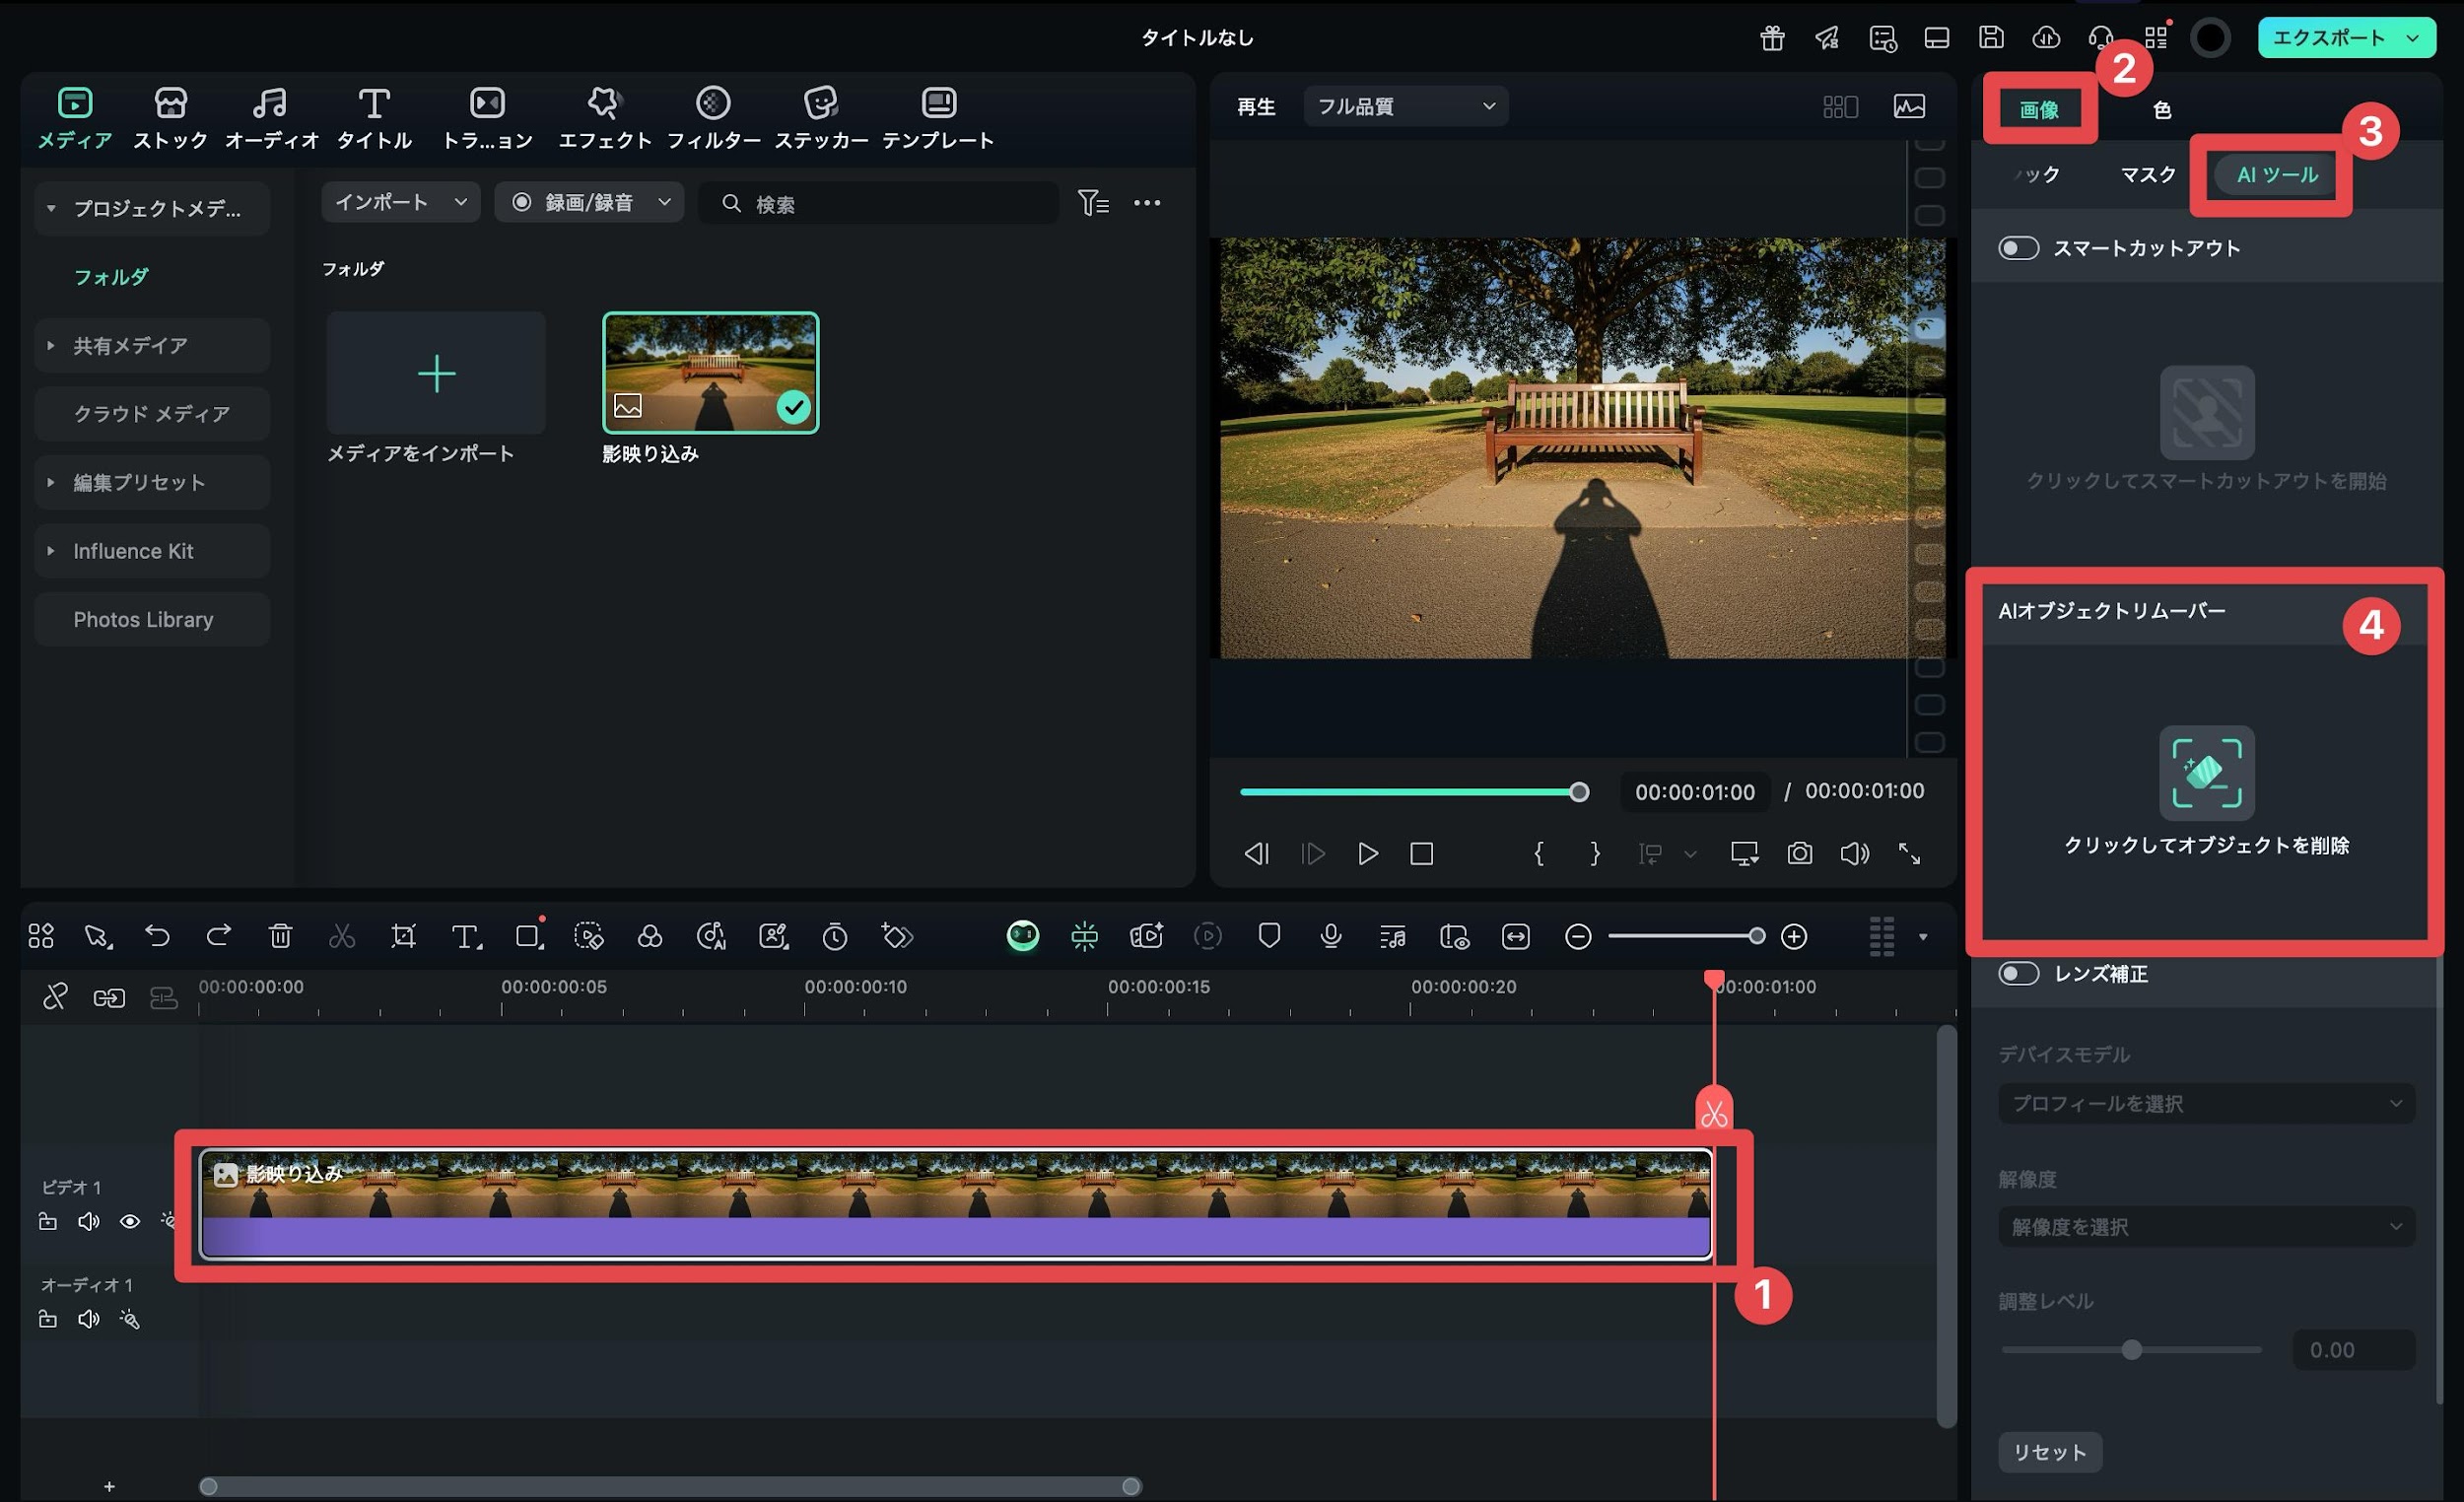Click the preview image scope icon

(1909, 106)
